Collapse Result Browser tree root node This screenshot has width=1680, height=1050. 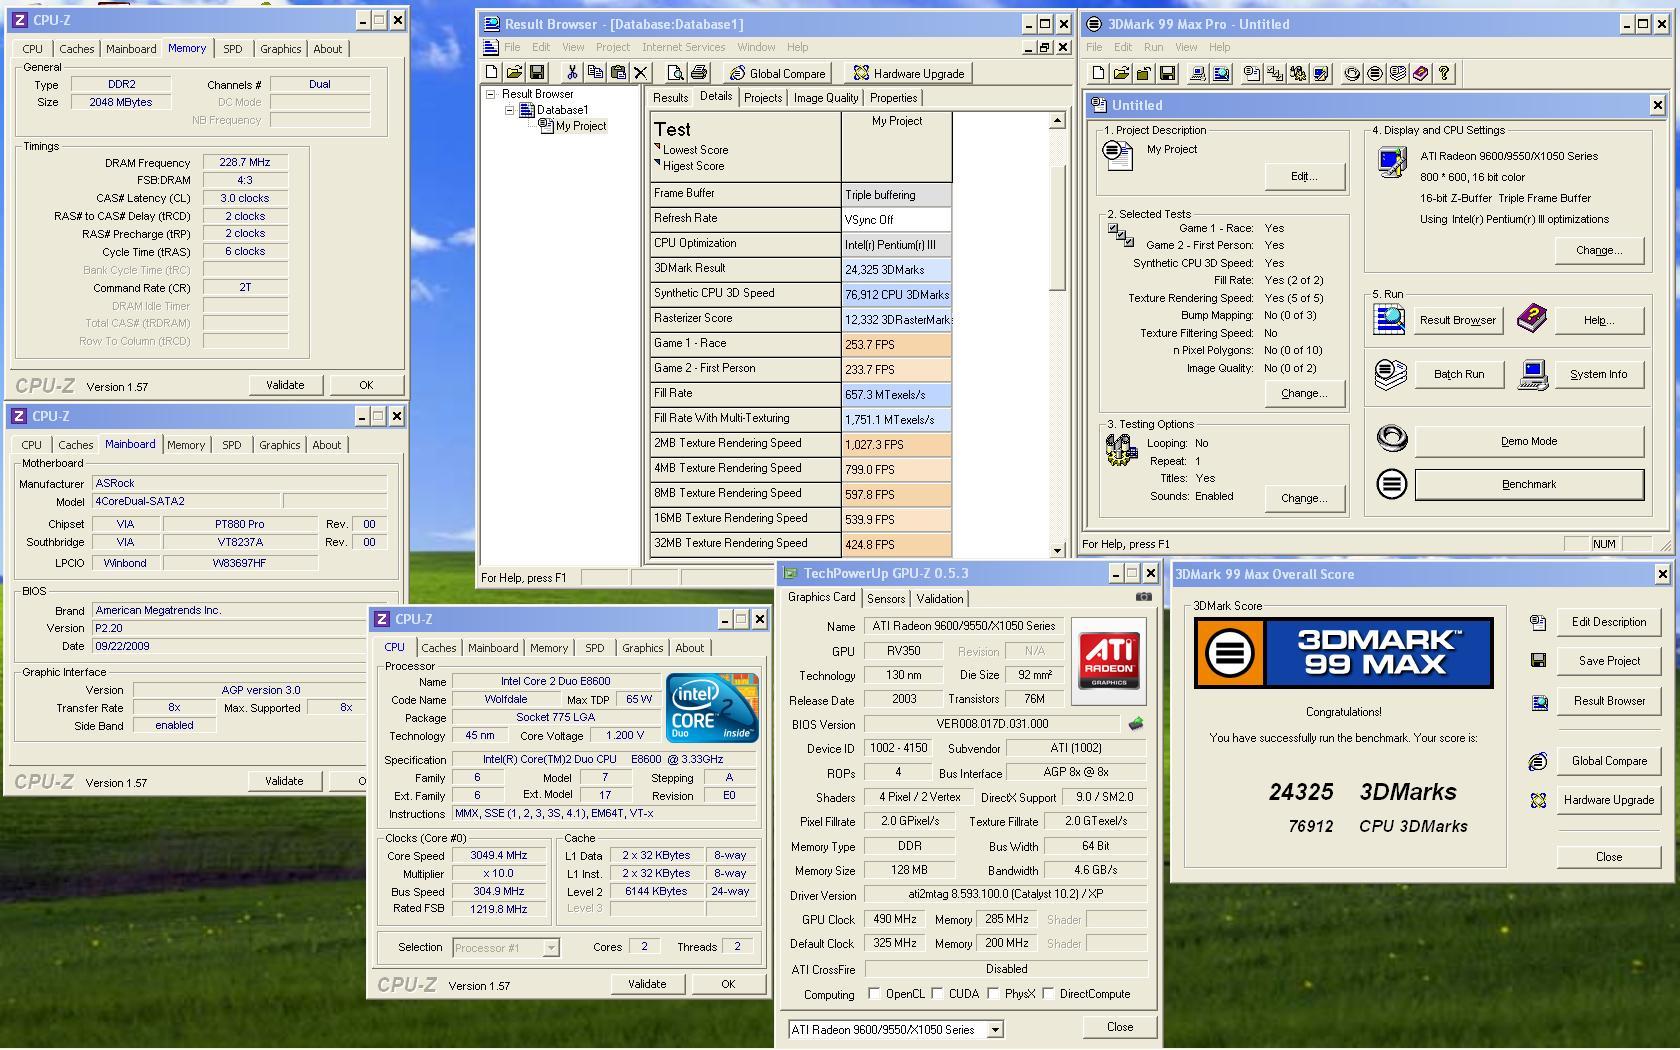coord(491,94)
